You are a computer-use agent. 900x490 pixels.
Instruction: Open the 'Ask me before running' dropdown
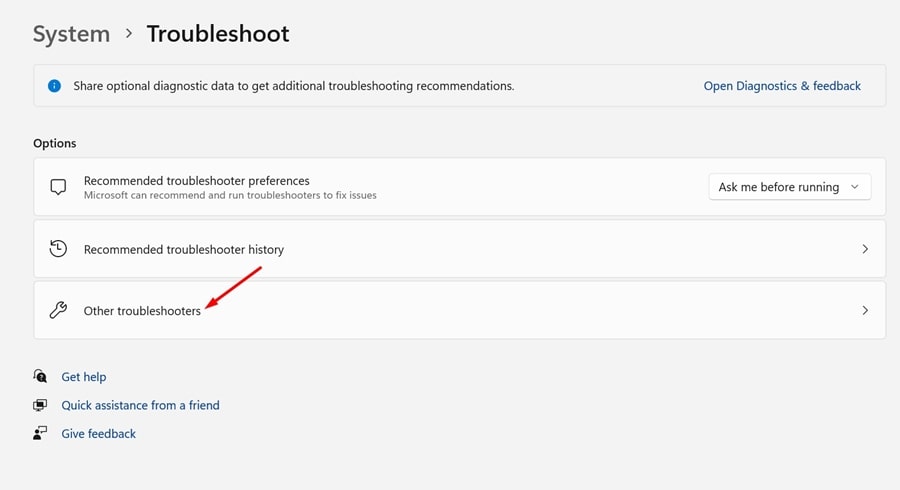tap(789, 187)
